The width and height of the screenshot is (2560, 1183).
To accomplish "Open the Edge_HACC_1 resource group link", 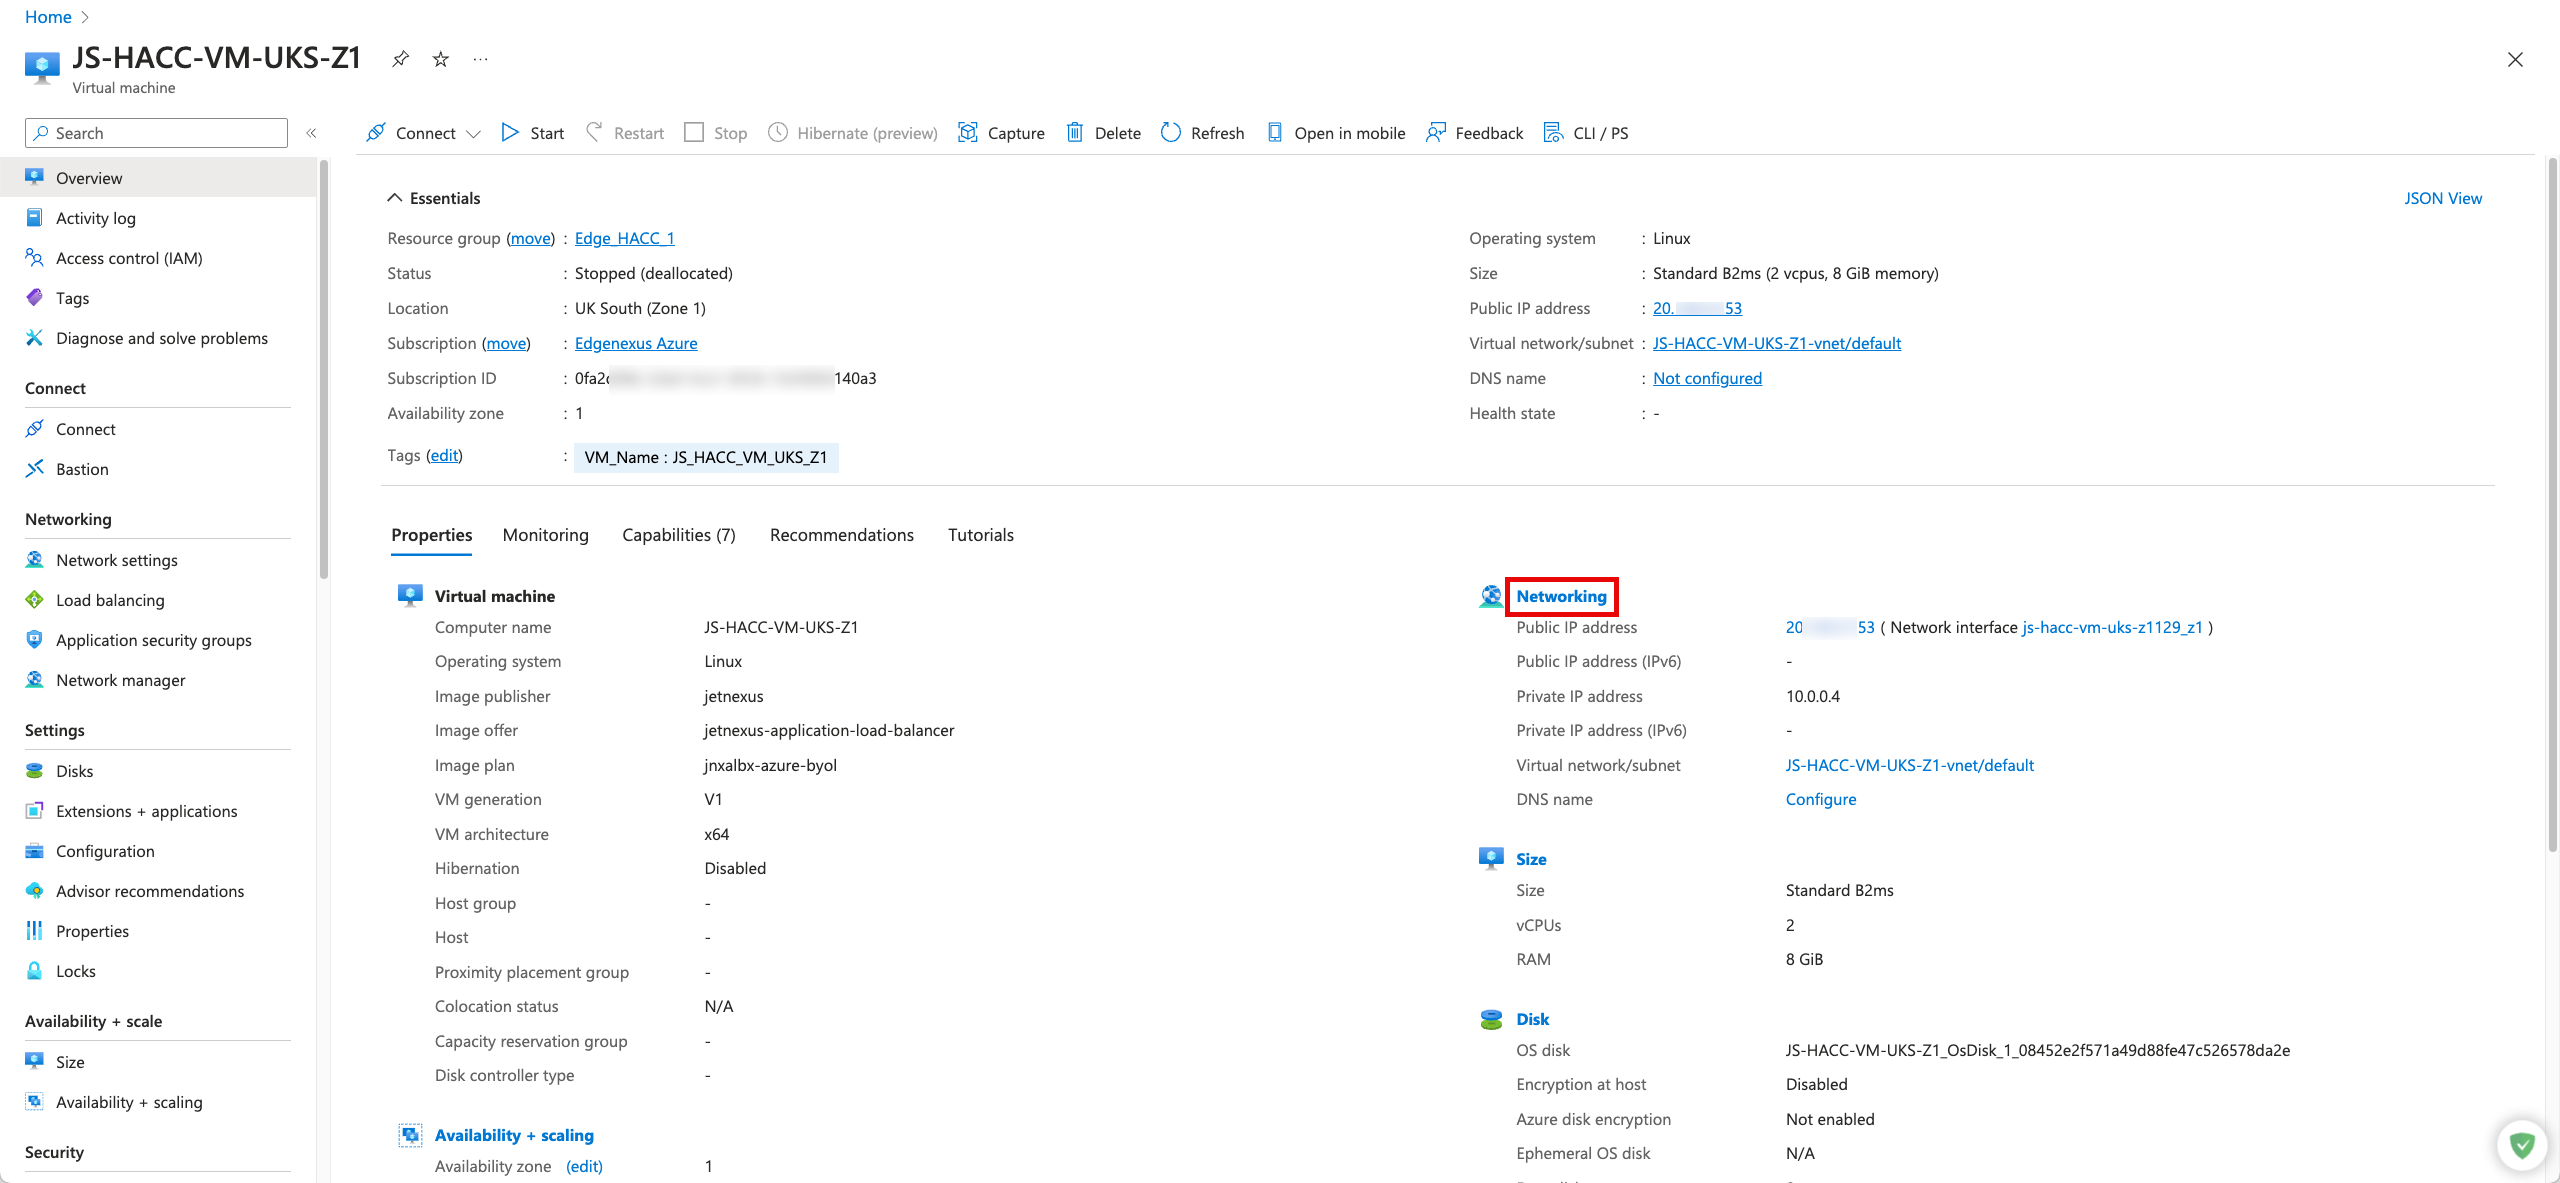I will (x=625, y=238).
